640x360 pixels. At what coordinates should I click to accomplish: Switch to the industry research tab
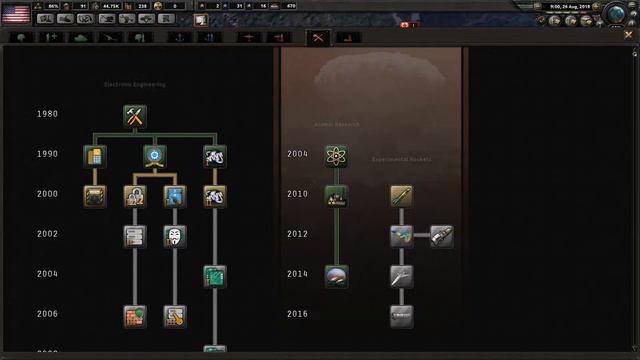348,38
